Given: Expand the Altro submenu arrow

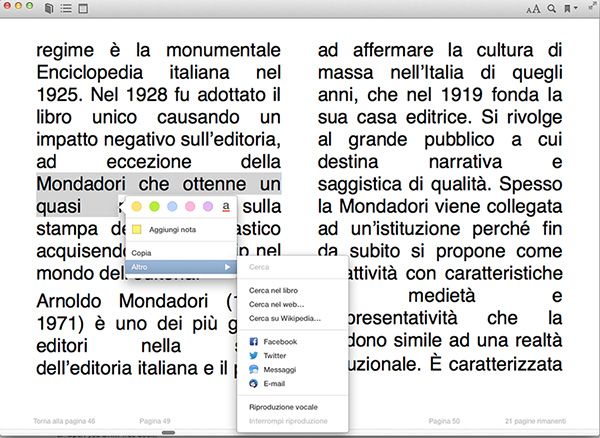Looking at the screenshot, I should pyautogui.click(x=227, y=267).
